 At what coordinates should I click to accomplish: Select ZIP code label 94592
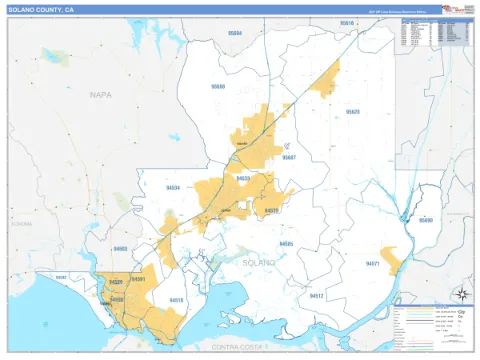(61, 277)
